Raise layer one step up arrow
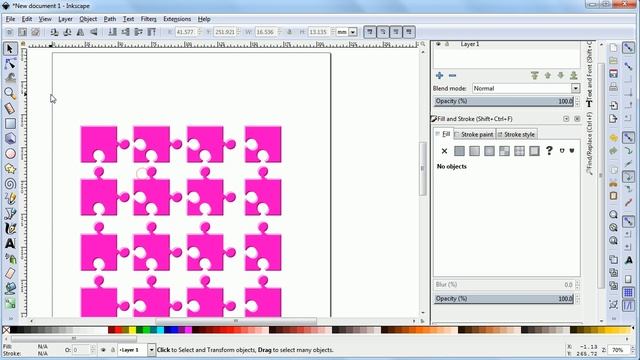 tap(548, 76)
